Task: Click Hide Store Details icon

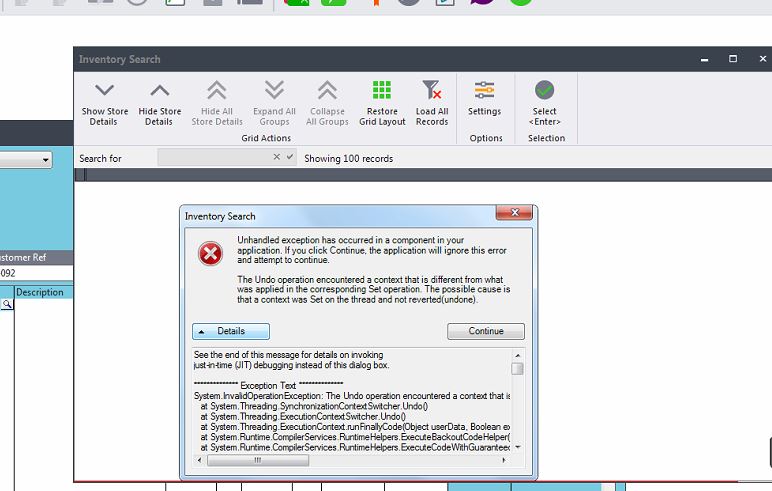Action: point(159,92)
